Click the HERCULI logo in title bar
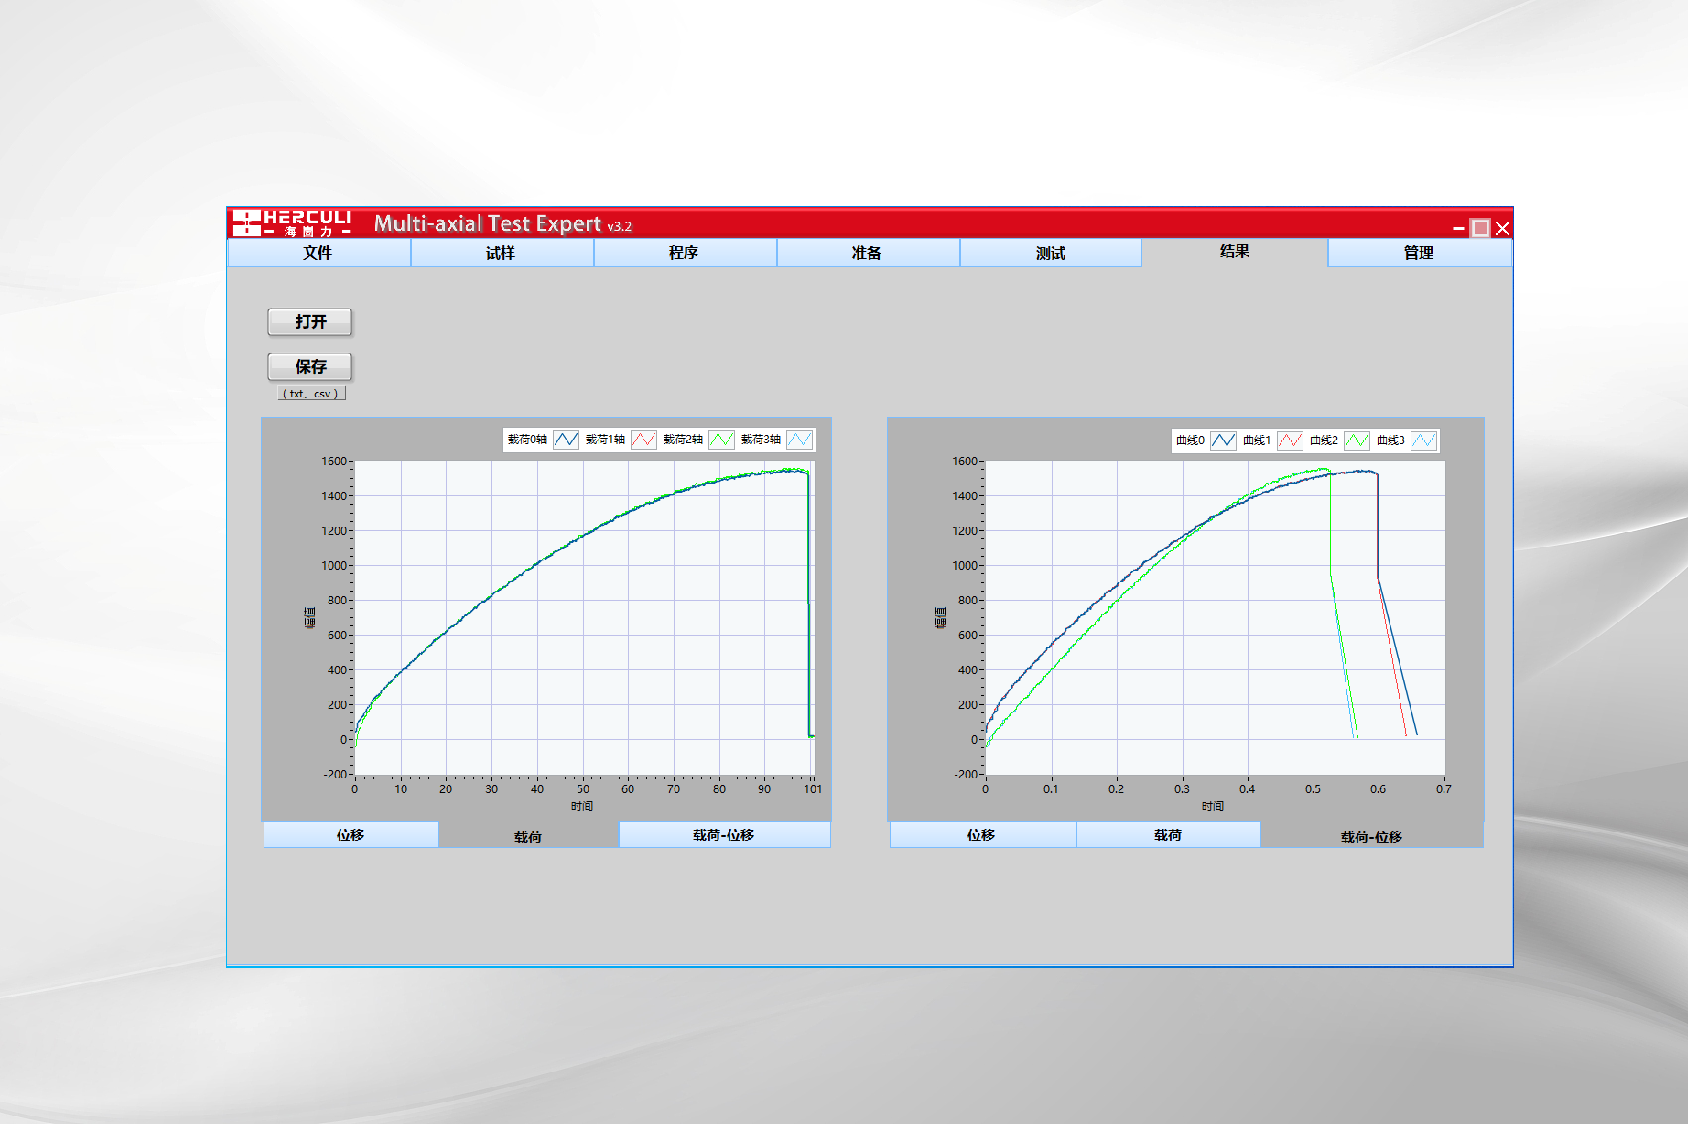The width and height of the screenshot is (1688, 1124). click(x=292, y=223)
